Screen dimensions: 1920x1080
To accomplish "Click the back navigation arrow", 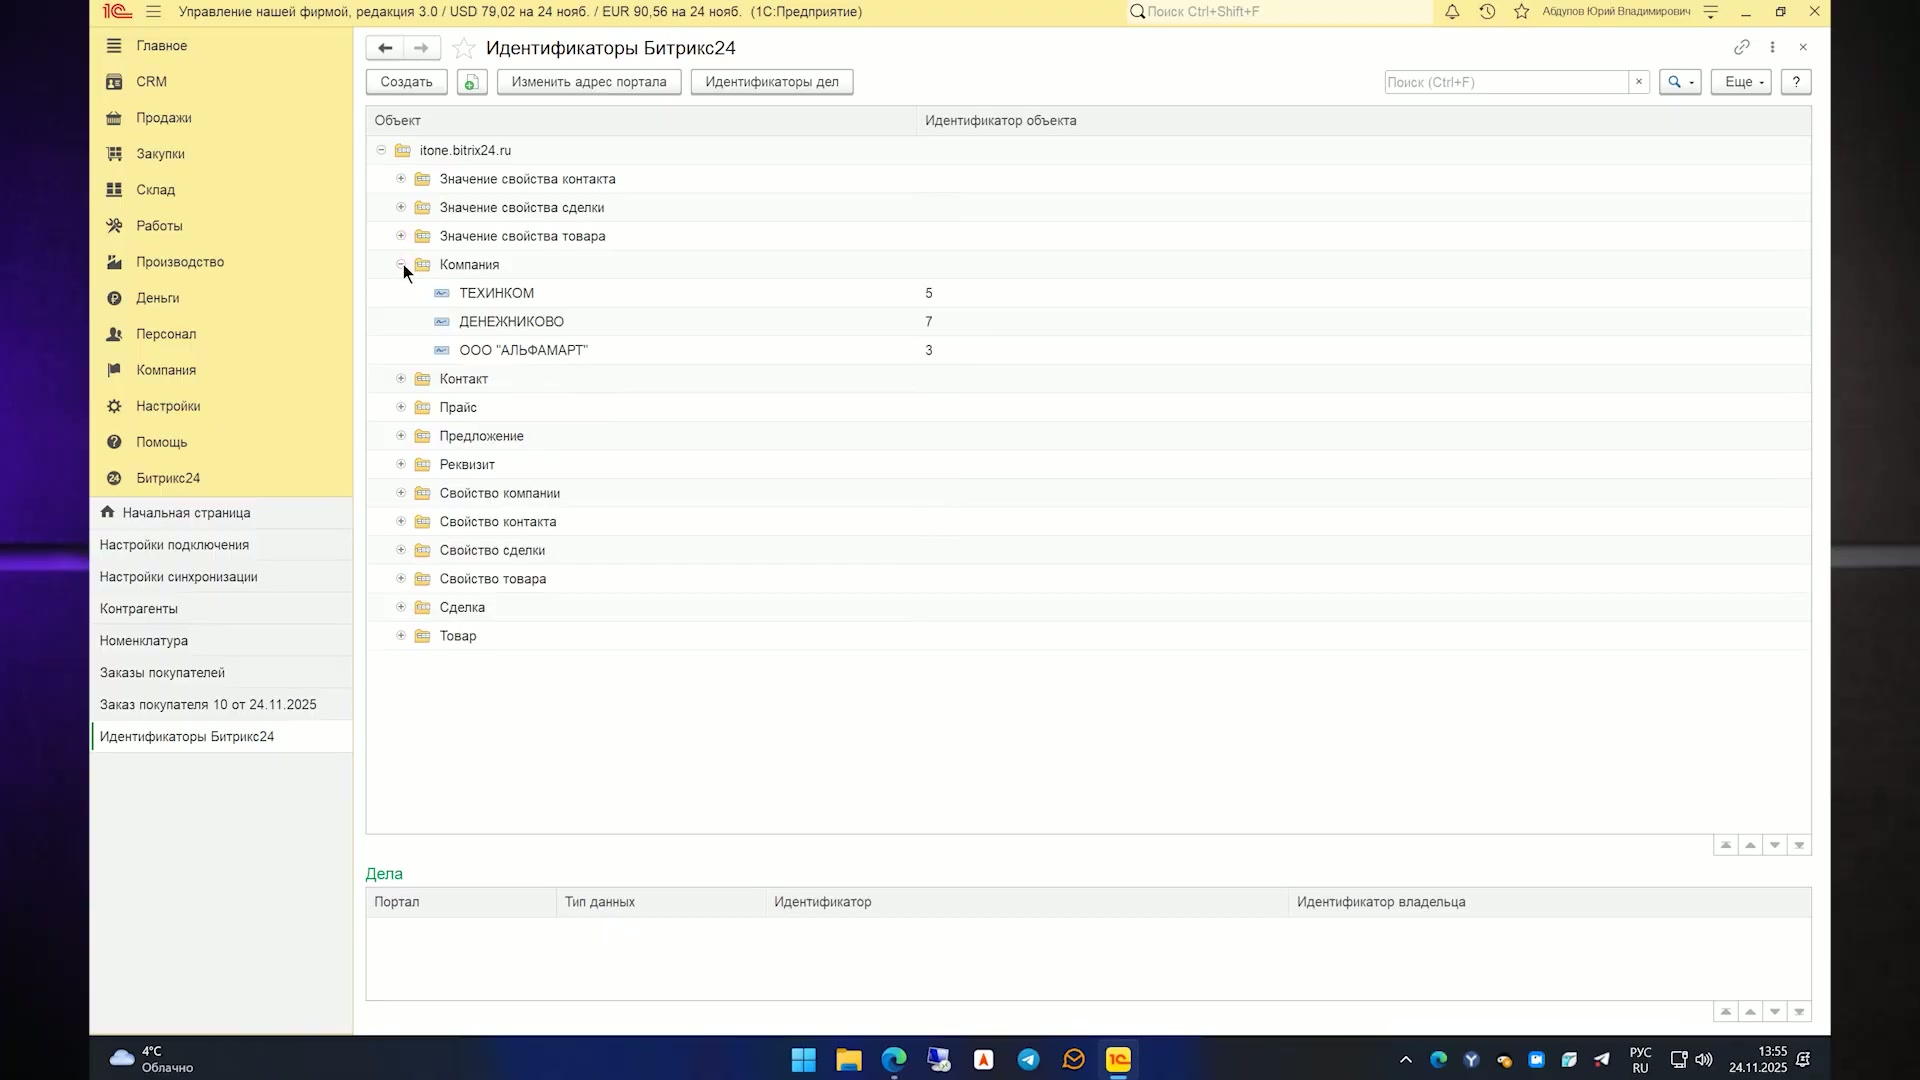I will (385, 48).
